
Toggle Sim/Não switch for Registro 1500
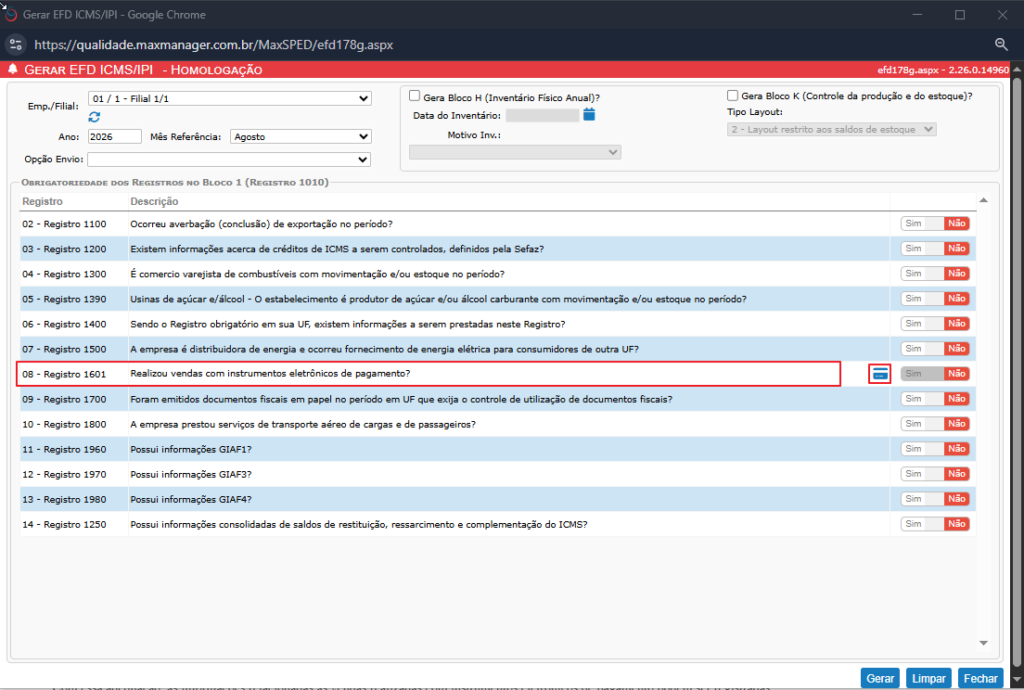(x=935, y=349)
